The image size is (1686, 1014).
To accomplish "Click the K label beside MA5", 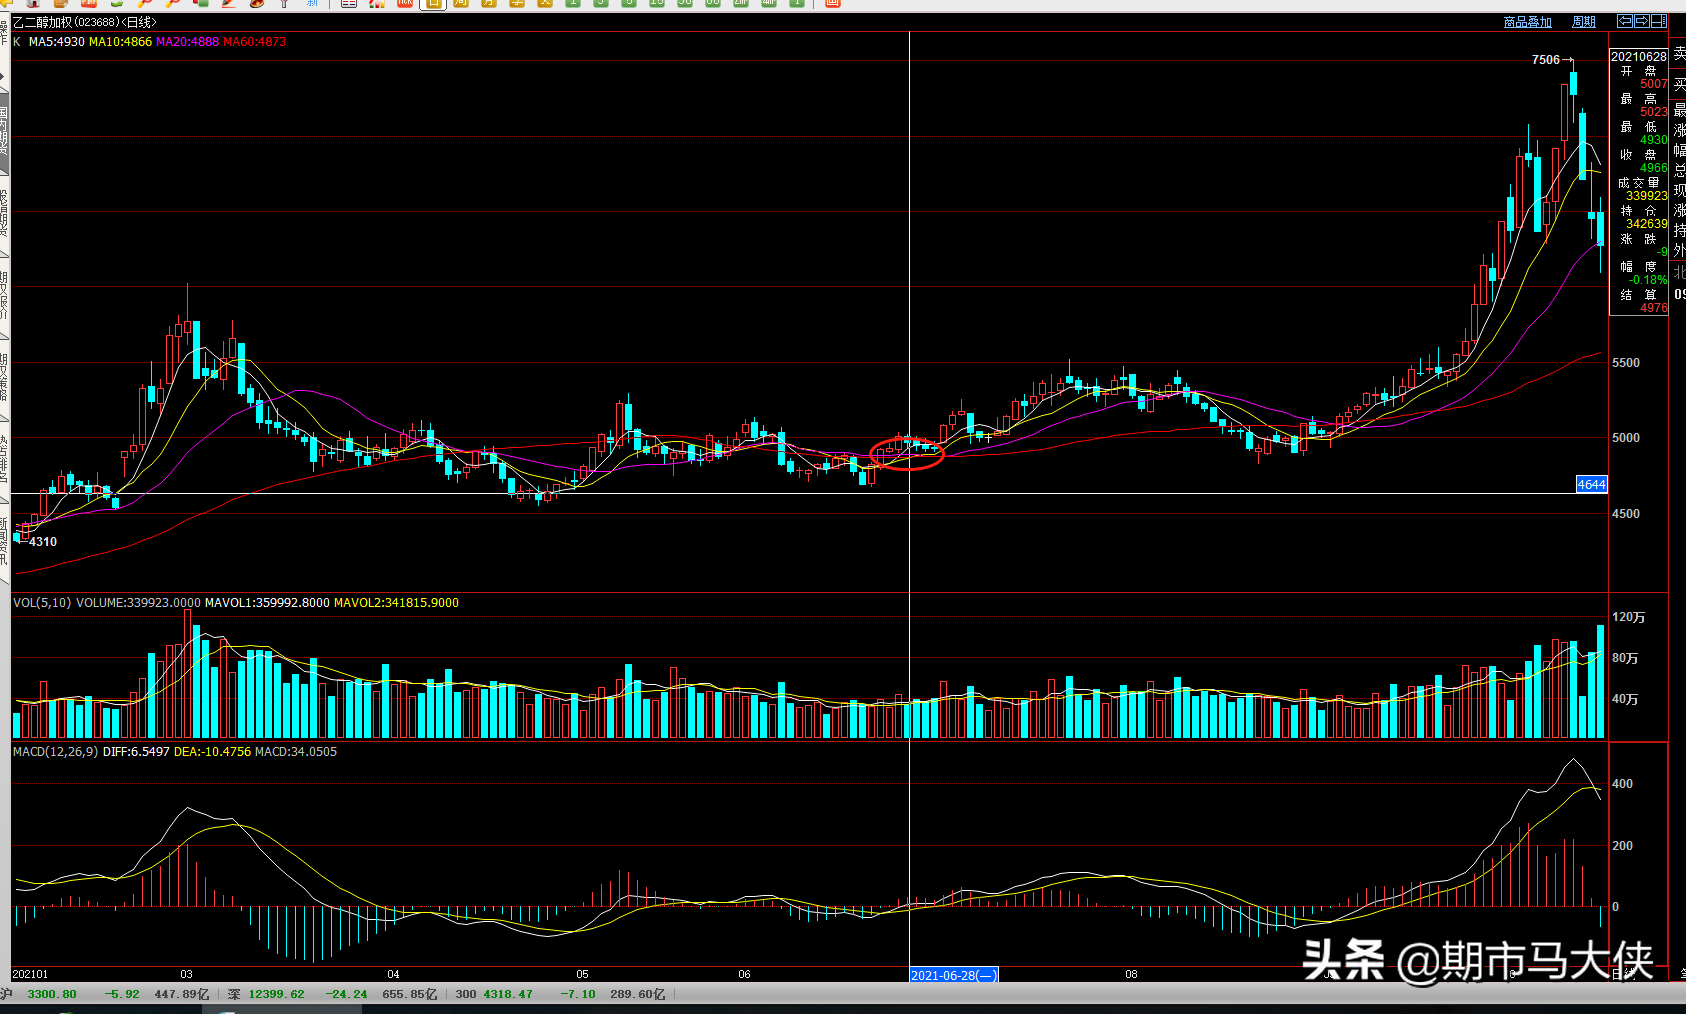I will click(x=17, y=42).
